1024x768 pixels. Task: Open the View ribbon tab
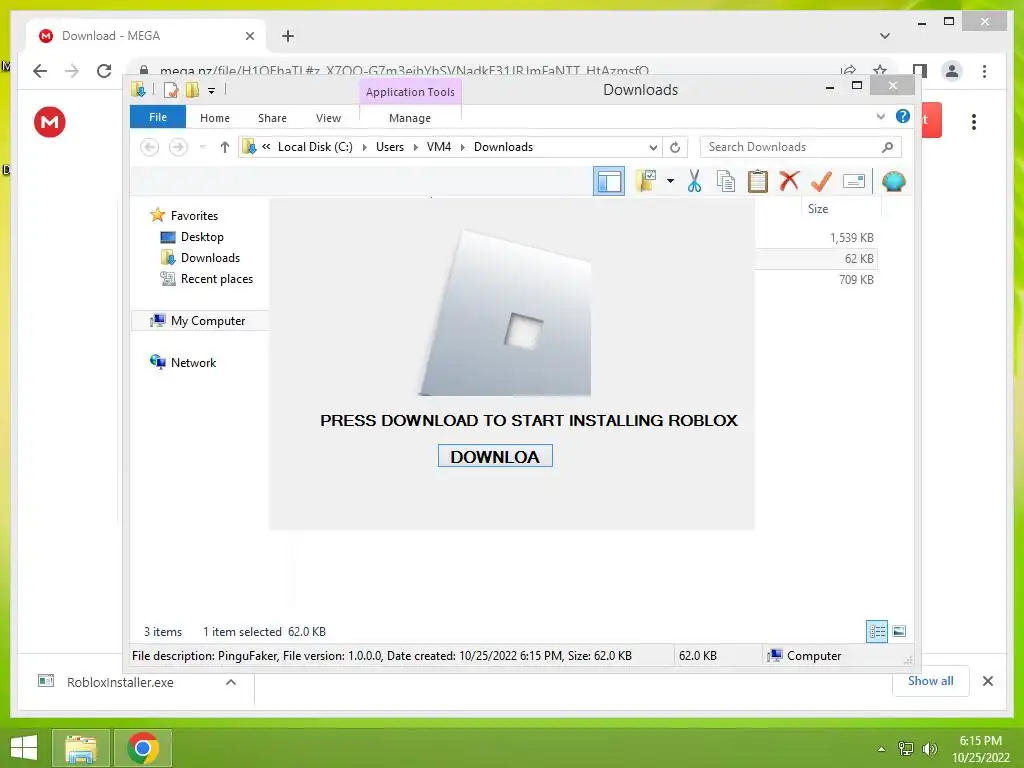click(x=328, y=118)
